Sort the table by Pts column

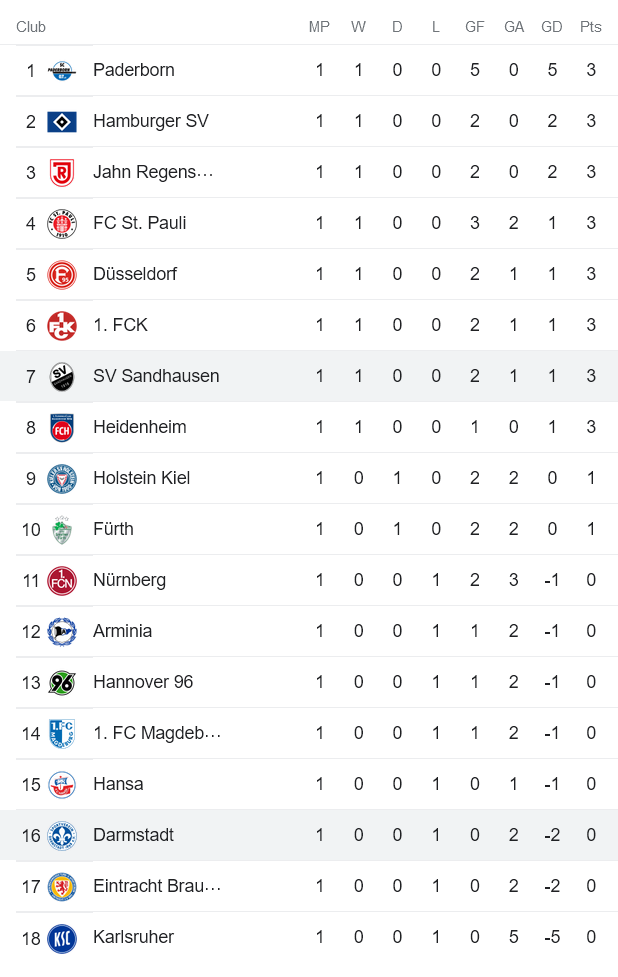click(x=591, y=27)
